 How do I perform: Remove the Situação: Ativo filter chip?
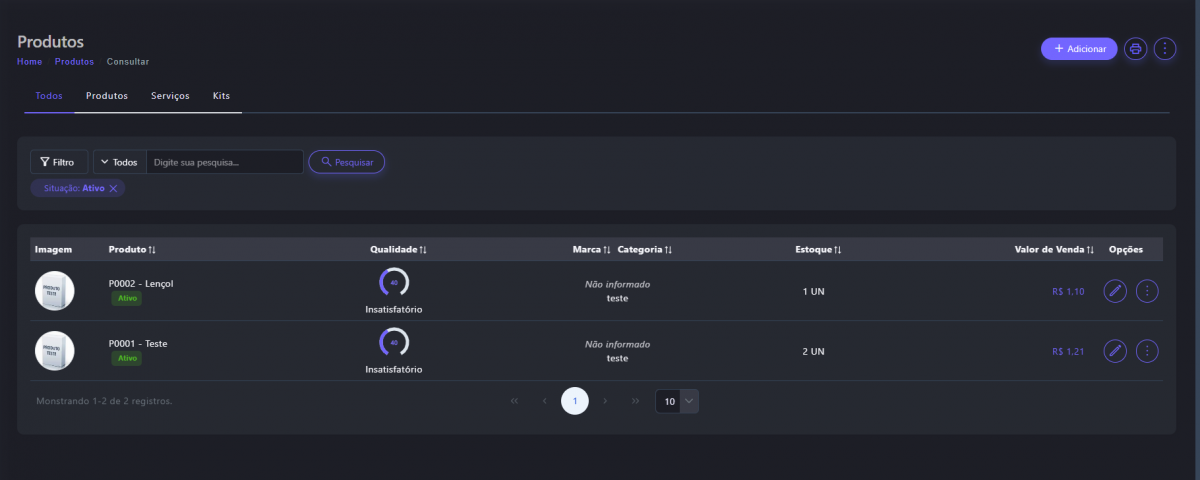114,188
